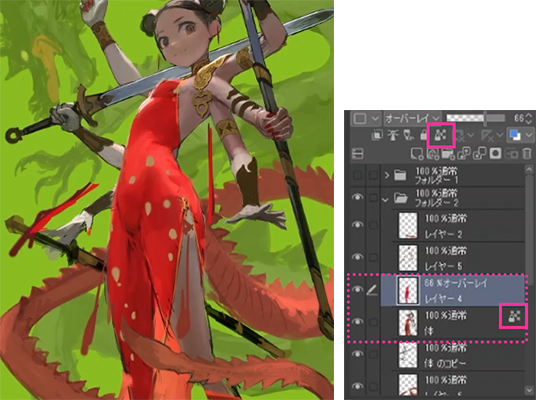536x400 pixels.
Task: Hide レイヤー 2 using its eye icon
Action: [x=358, y=225]
